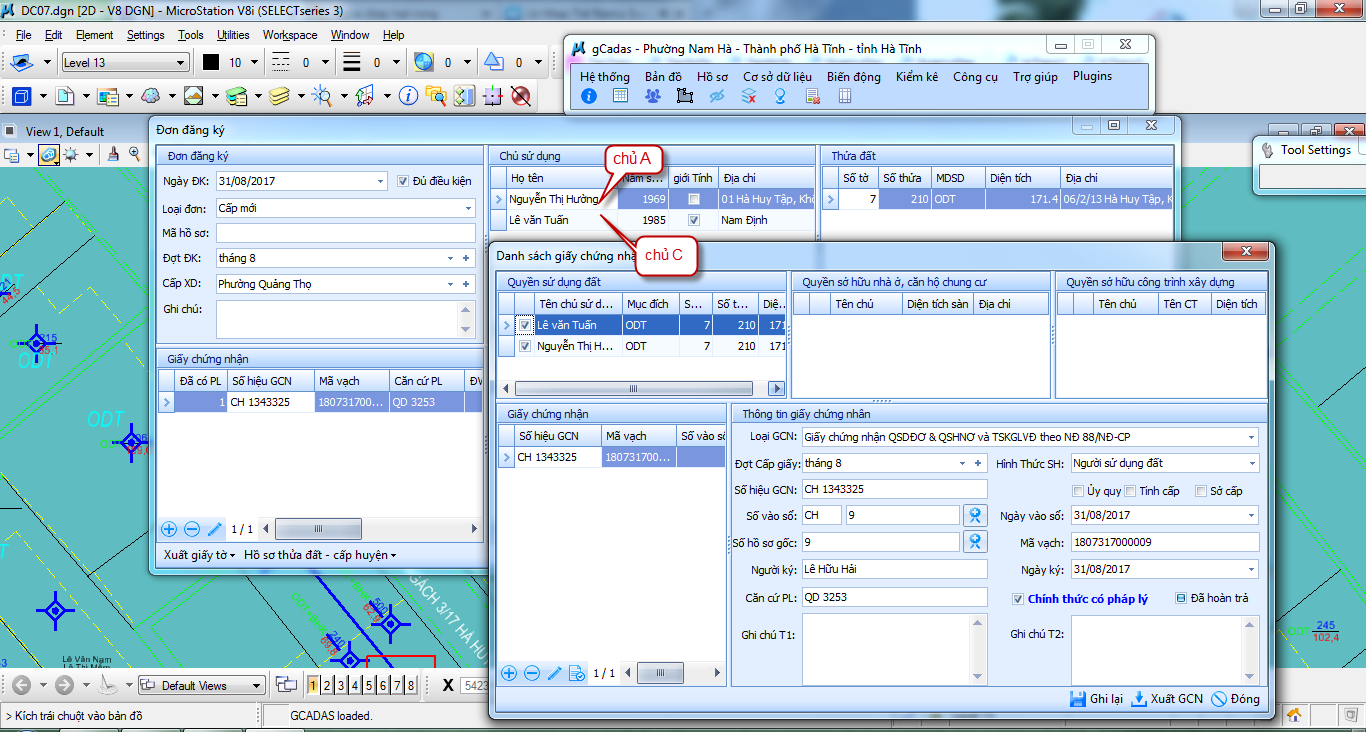Click the crossed-out red circle icon in MicroStation toolbar
Screen dimensions: 1366x732
coord(520,96)
